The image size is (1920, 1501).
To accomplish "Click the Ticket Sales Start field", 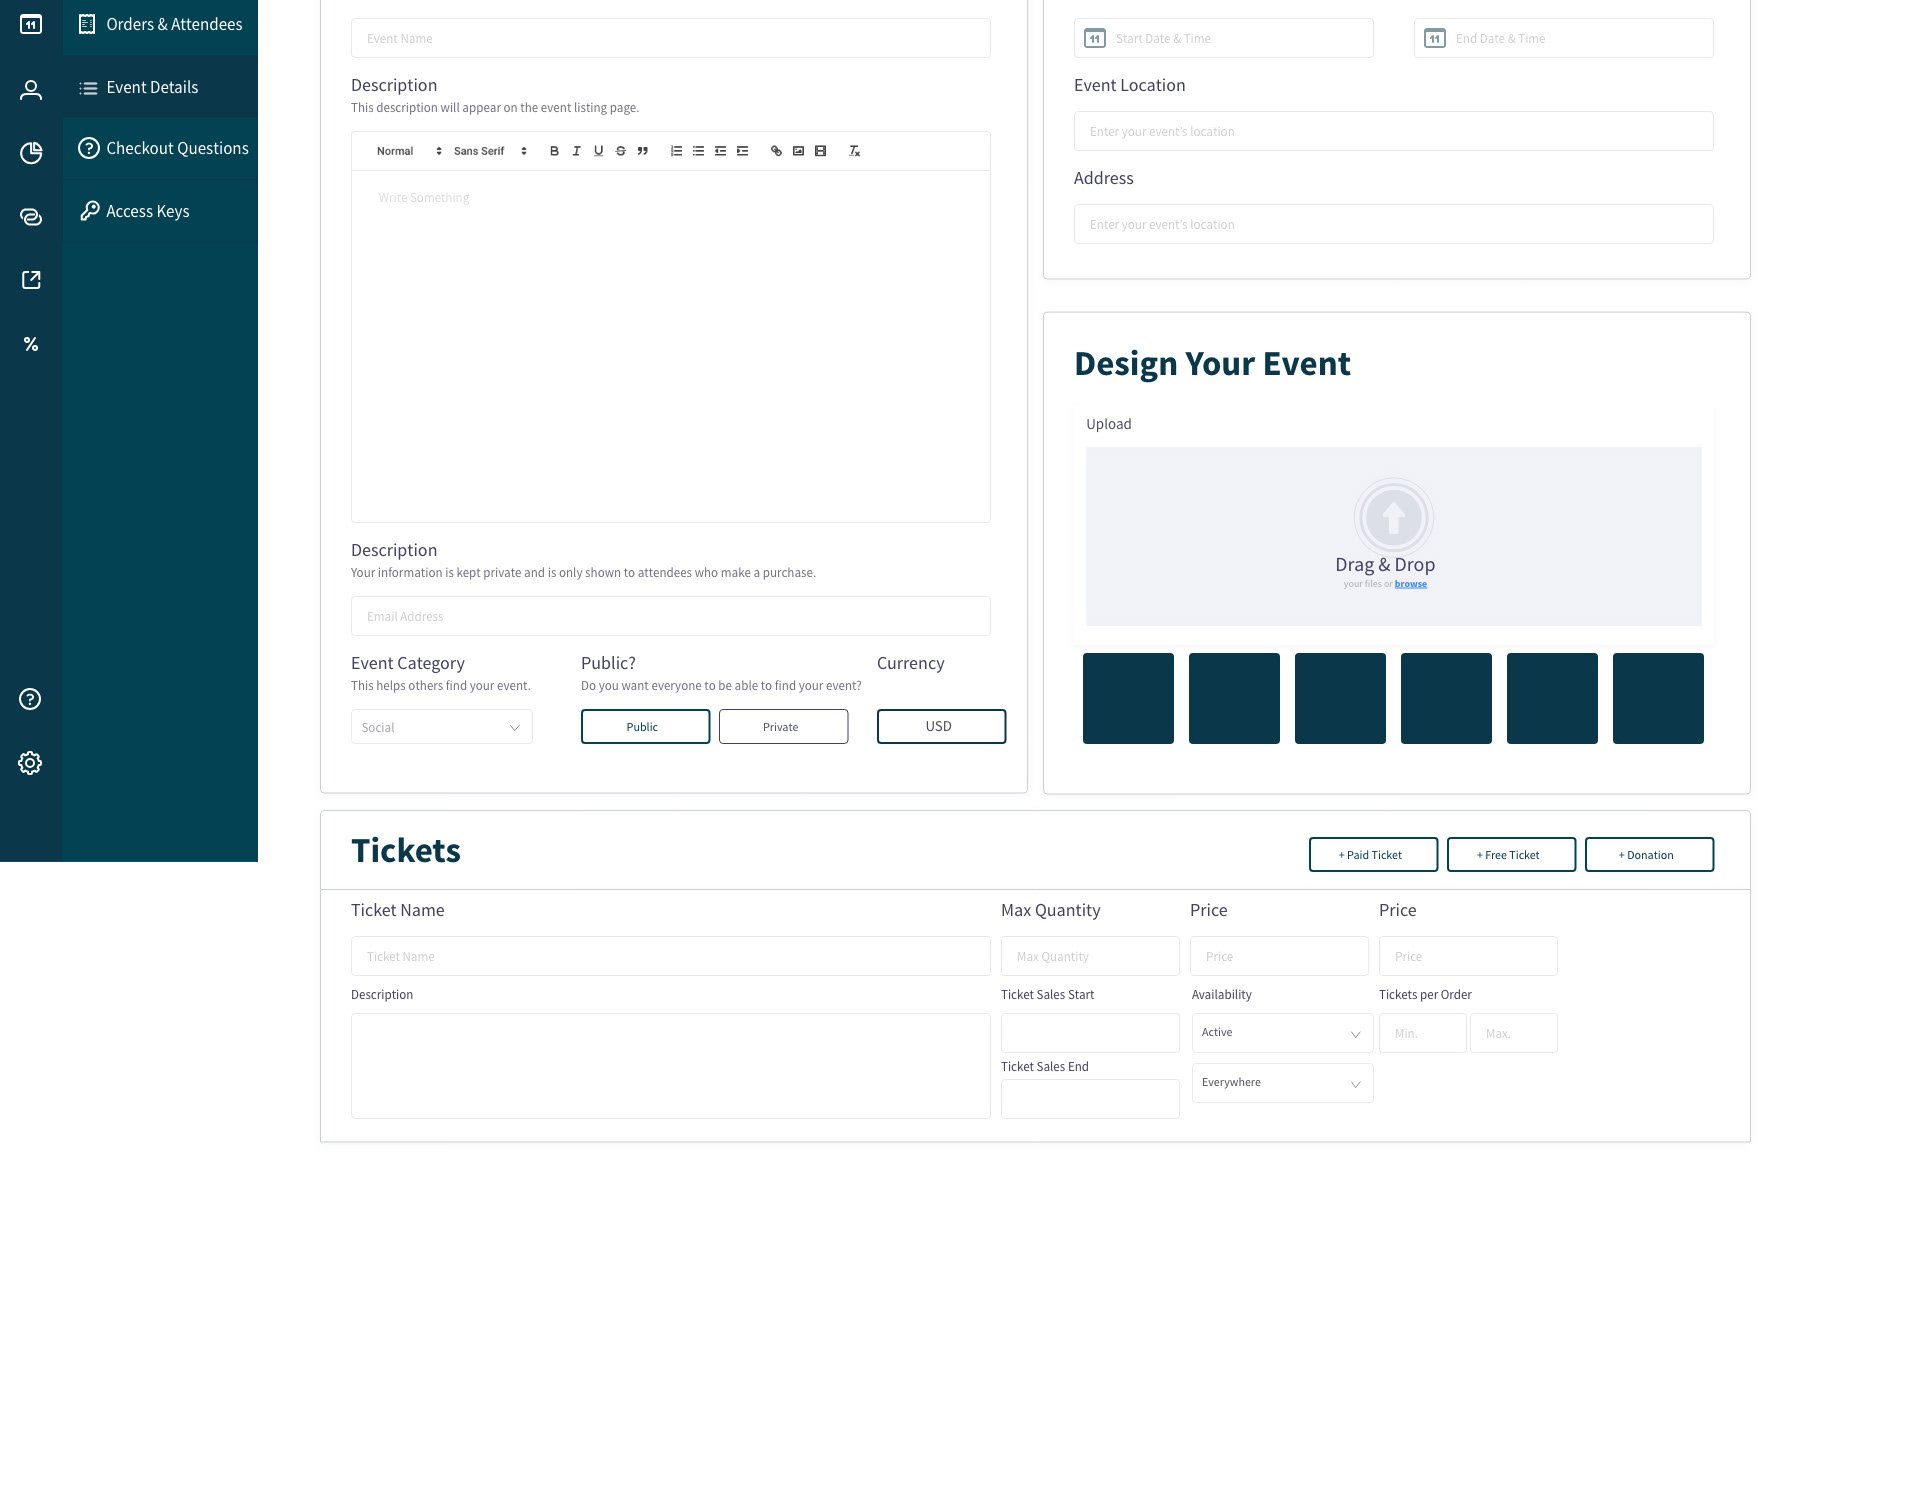I will click(1090, 1033).
